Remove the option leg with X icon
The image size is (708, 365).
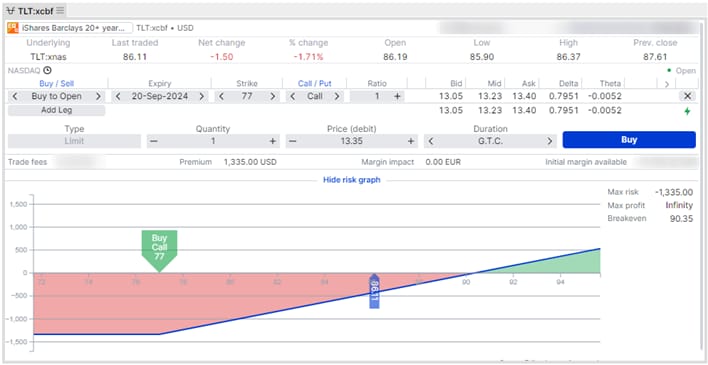point(687,96)
